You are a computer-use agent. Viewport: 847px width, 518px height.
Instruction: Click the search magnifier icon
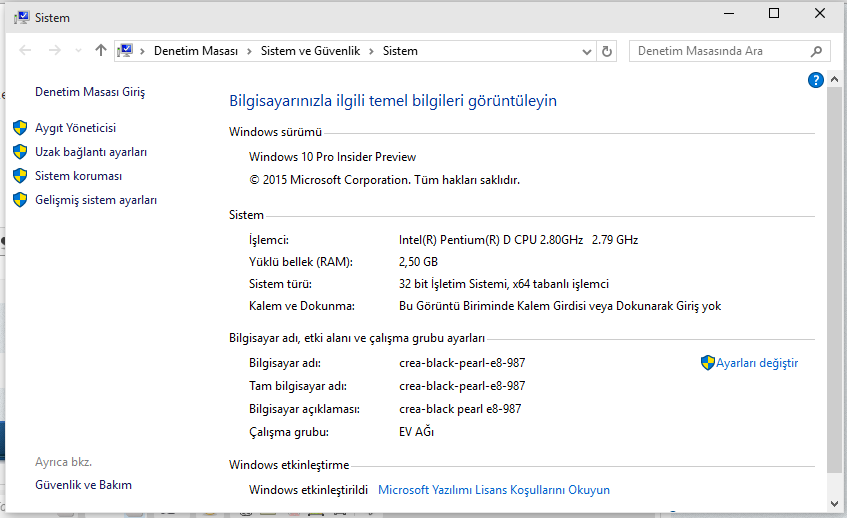pos(816,51)
